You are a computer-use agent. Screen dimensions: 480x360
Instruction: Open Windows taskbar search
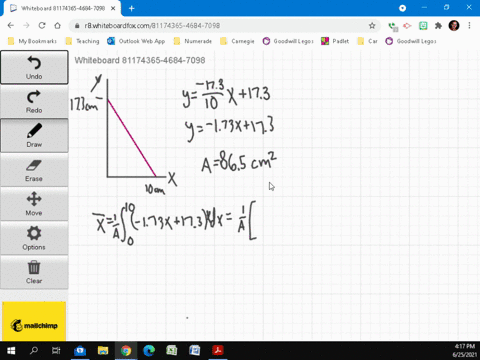34,351
